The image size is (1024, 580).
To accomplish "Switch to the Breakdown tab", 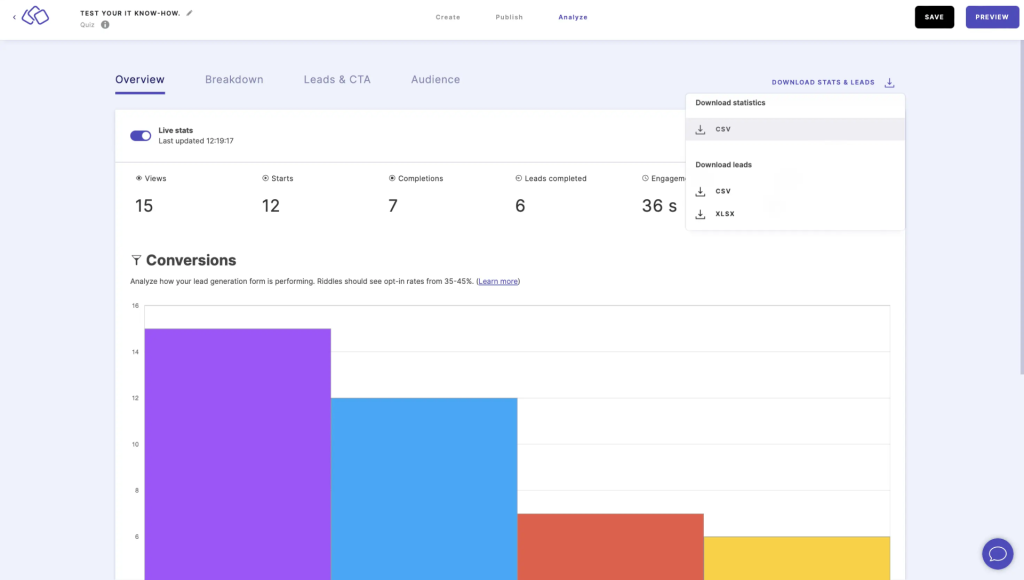I will click(x=234, y=80).
